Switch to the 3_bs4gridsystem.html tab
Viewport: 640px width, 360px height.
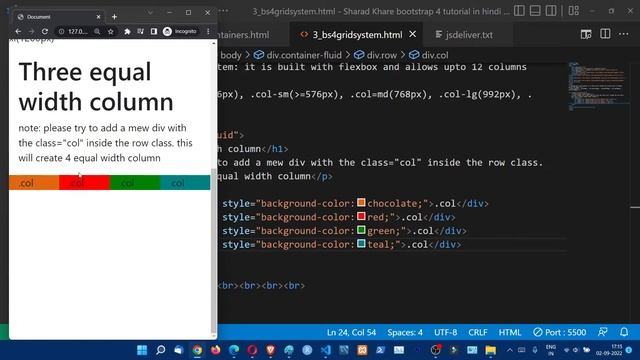pyautogui.click(x=356, y=35)
